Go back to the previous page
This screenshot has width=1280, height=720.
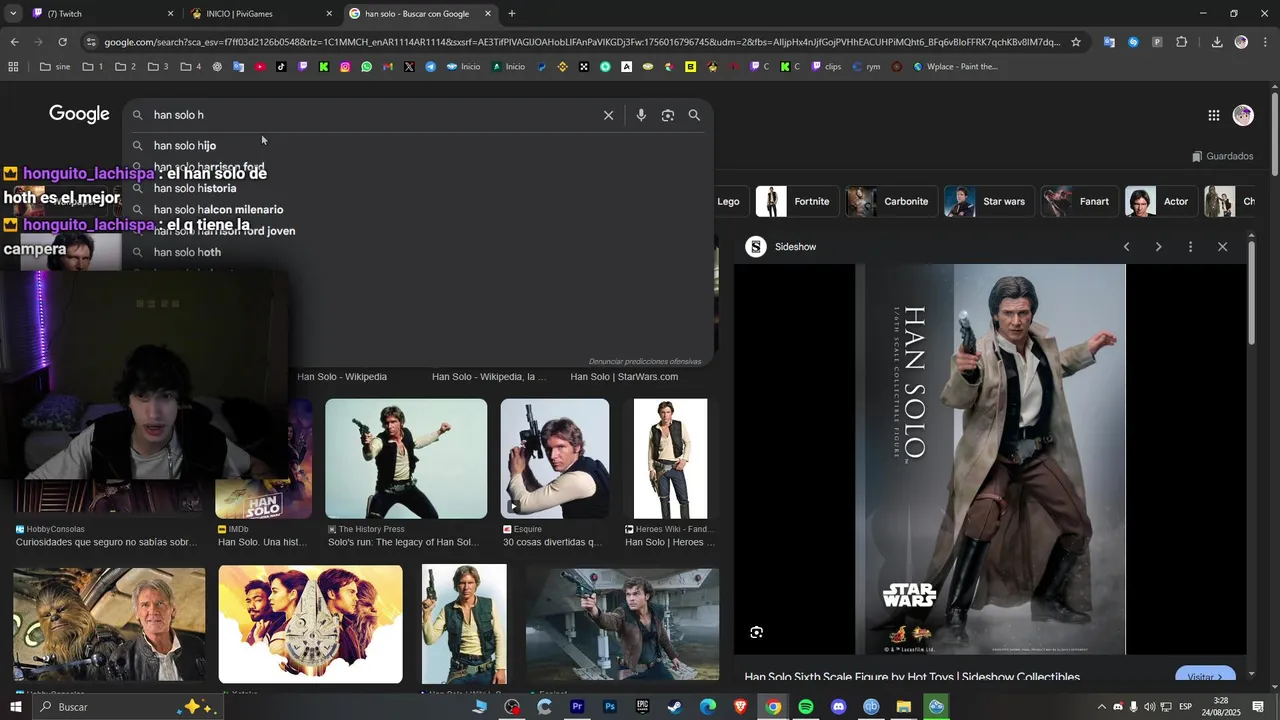(14, 42)
